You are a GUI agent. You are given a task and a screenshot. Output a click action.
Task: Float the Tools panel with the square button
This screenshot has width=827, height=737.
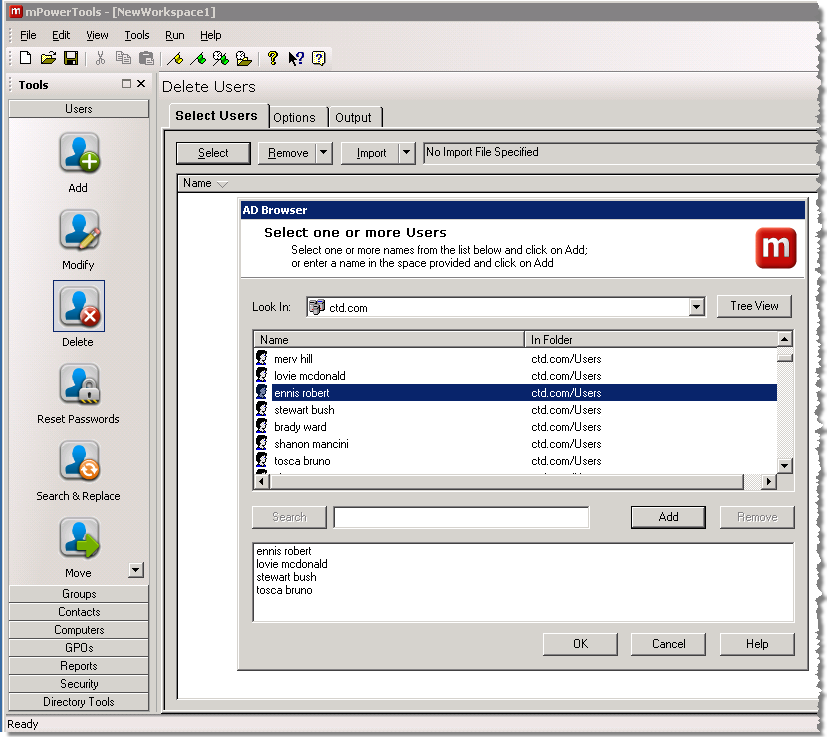(x=126, y=84)
